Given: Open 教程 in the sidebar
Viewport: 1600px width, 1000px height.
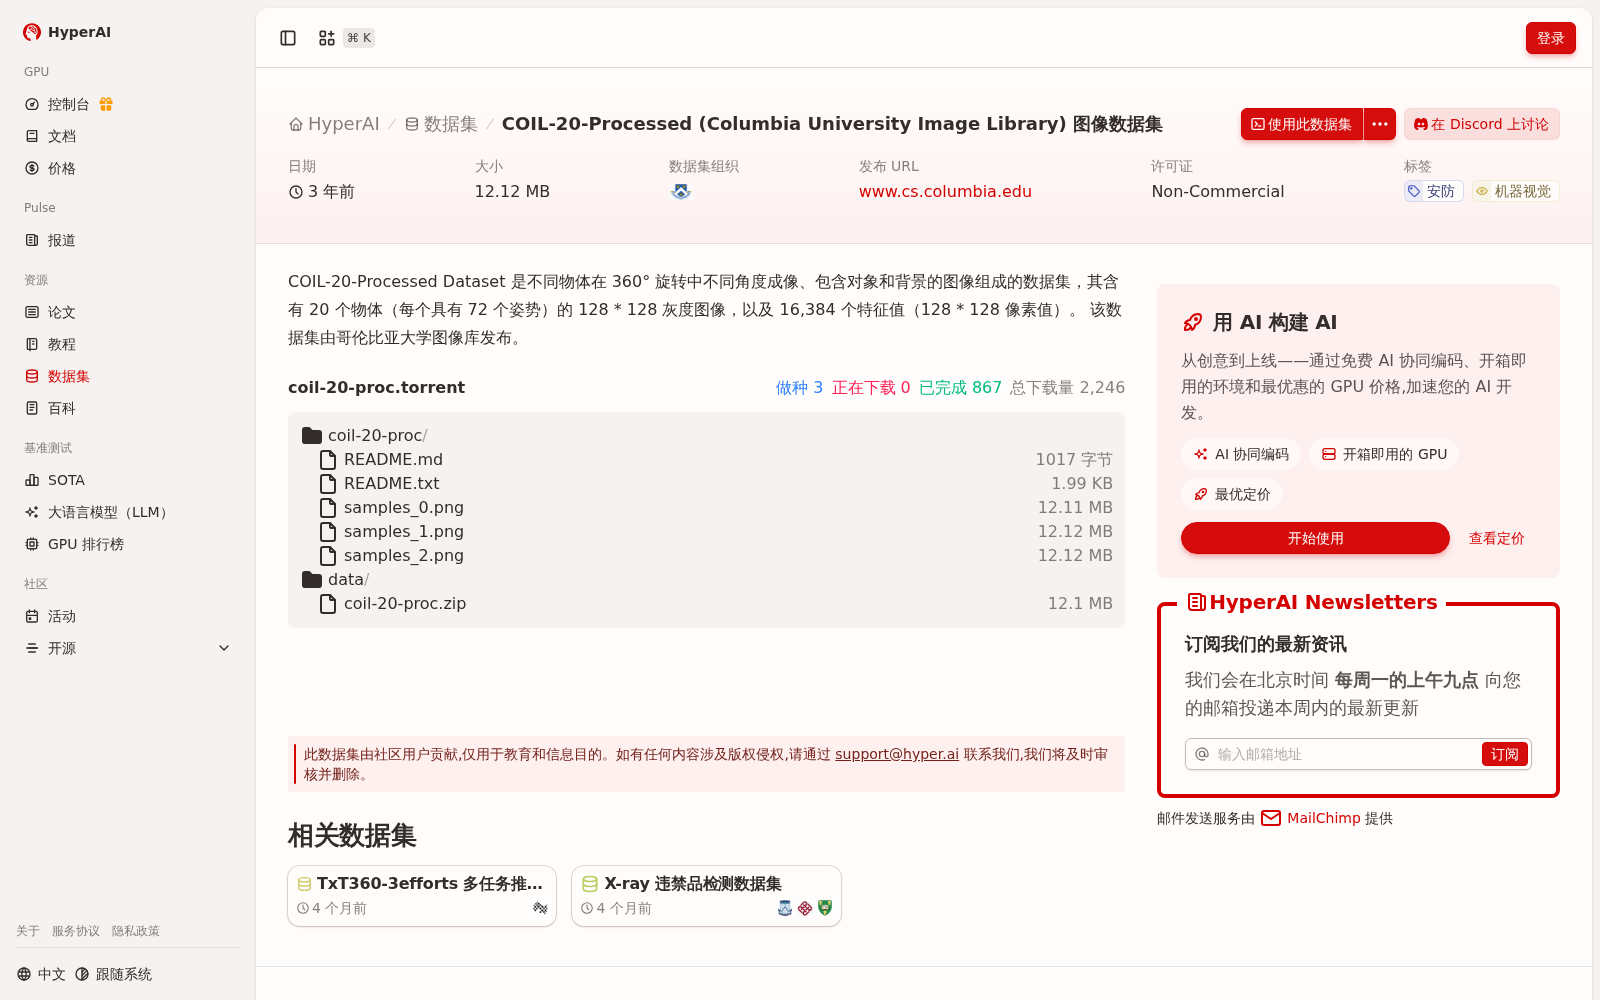Looking at the screenshot, I should [128, 344].
